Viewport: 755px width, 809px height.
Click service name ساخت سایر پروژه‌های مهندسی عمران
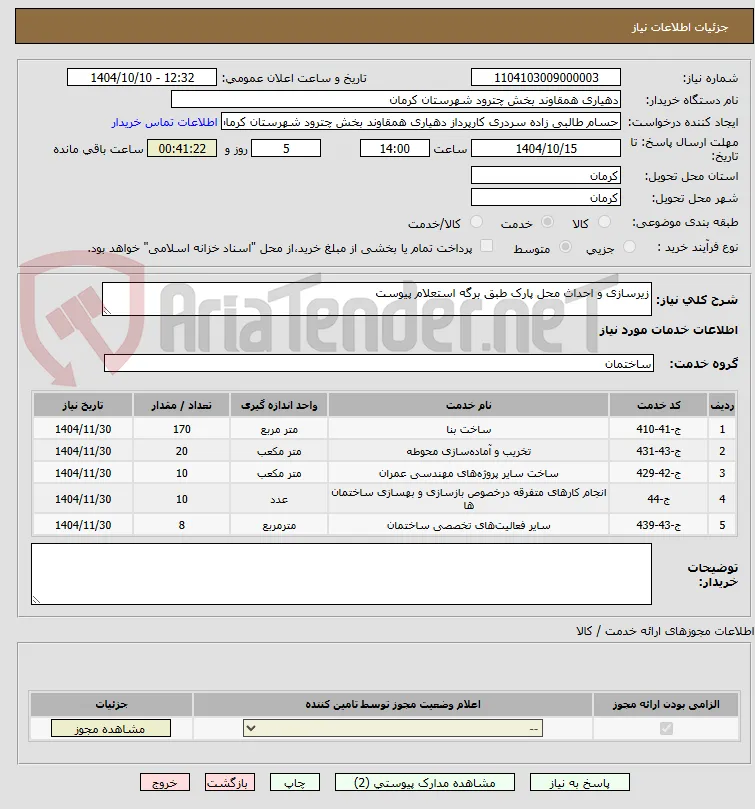coord(468,473)
